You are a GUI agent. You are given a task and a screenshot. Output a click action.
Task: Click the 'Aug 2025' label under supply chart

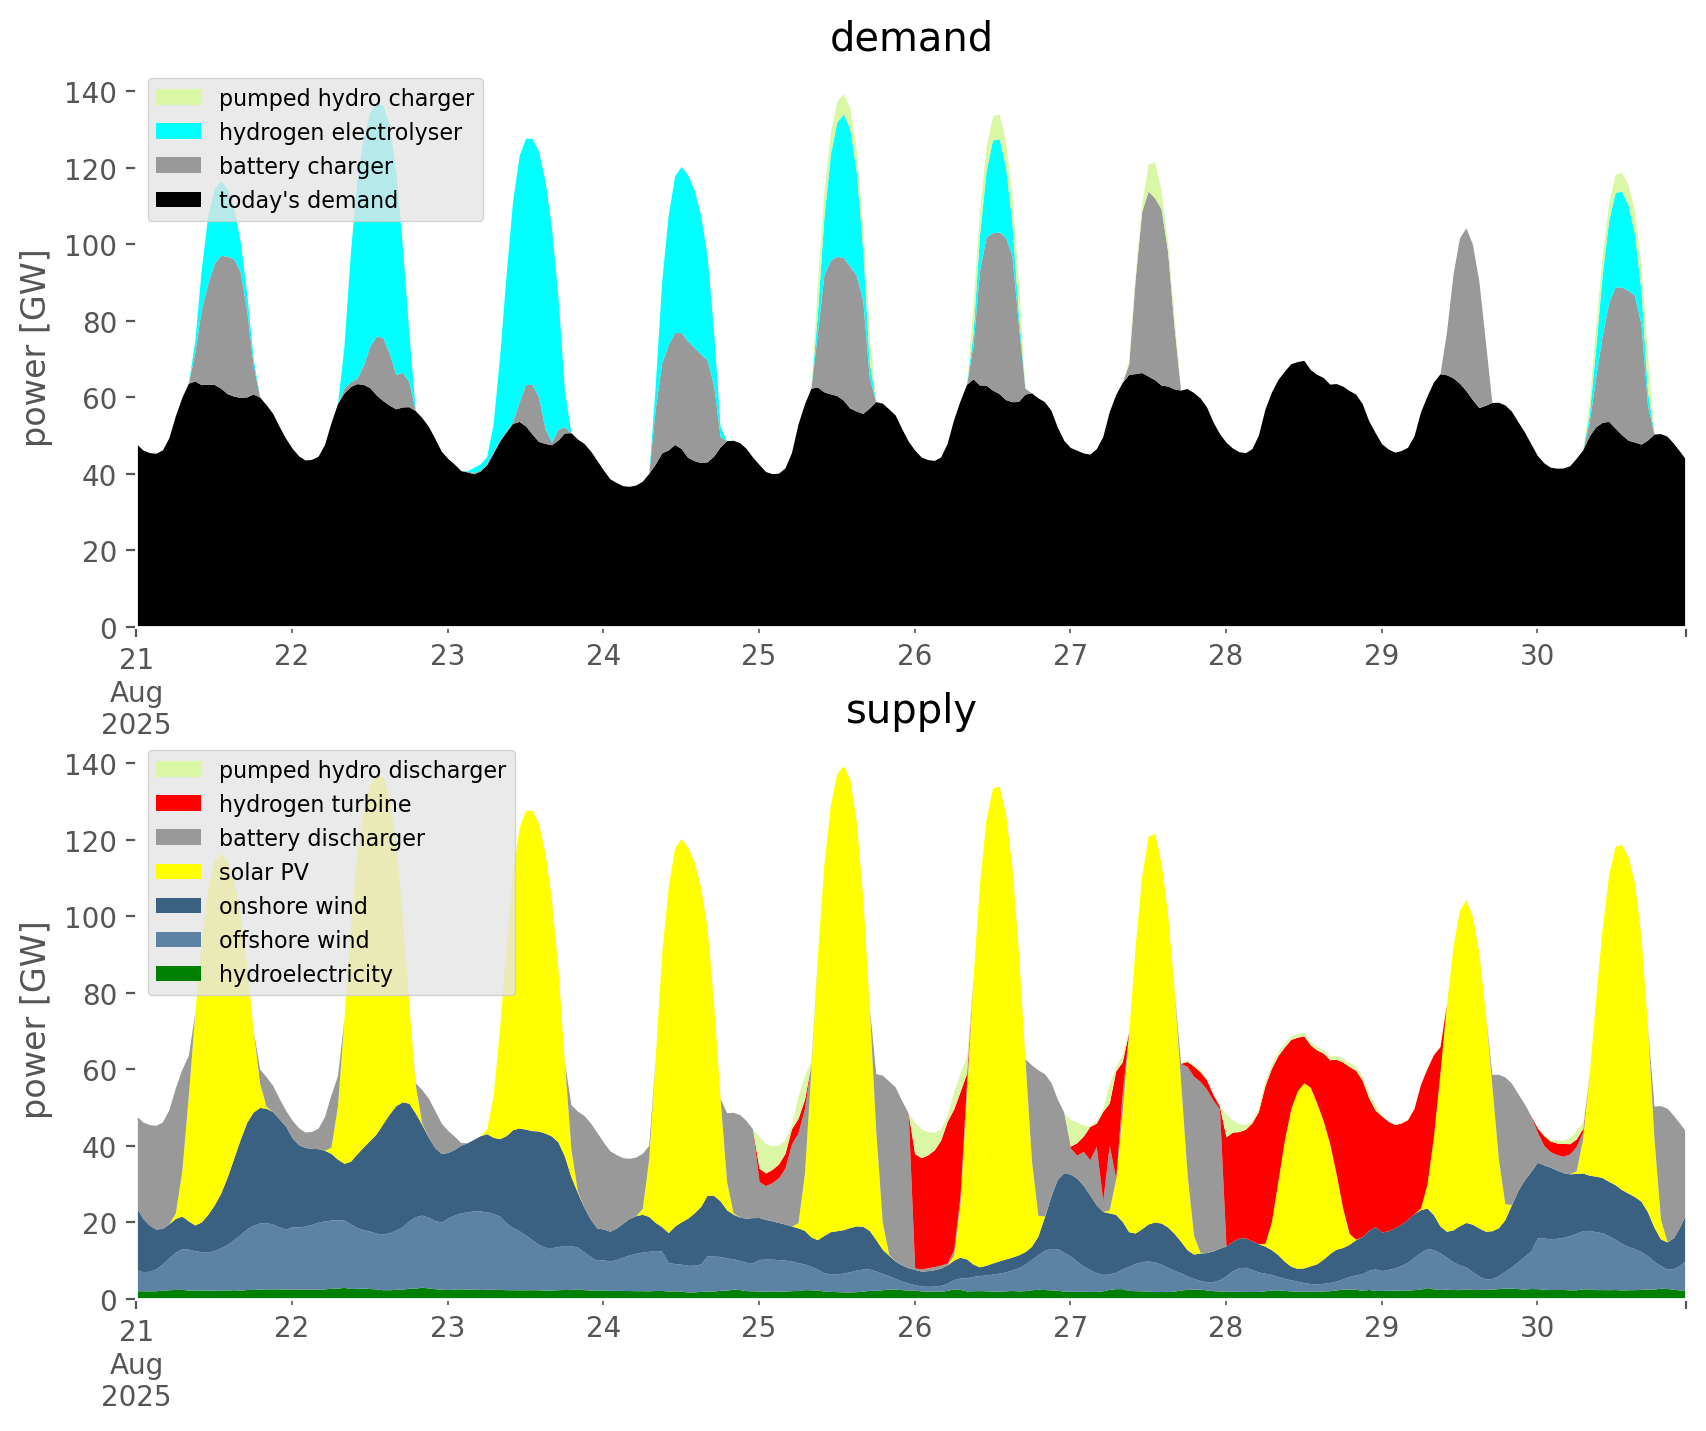[136, 1380]
